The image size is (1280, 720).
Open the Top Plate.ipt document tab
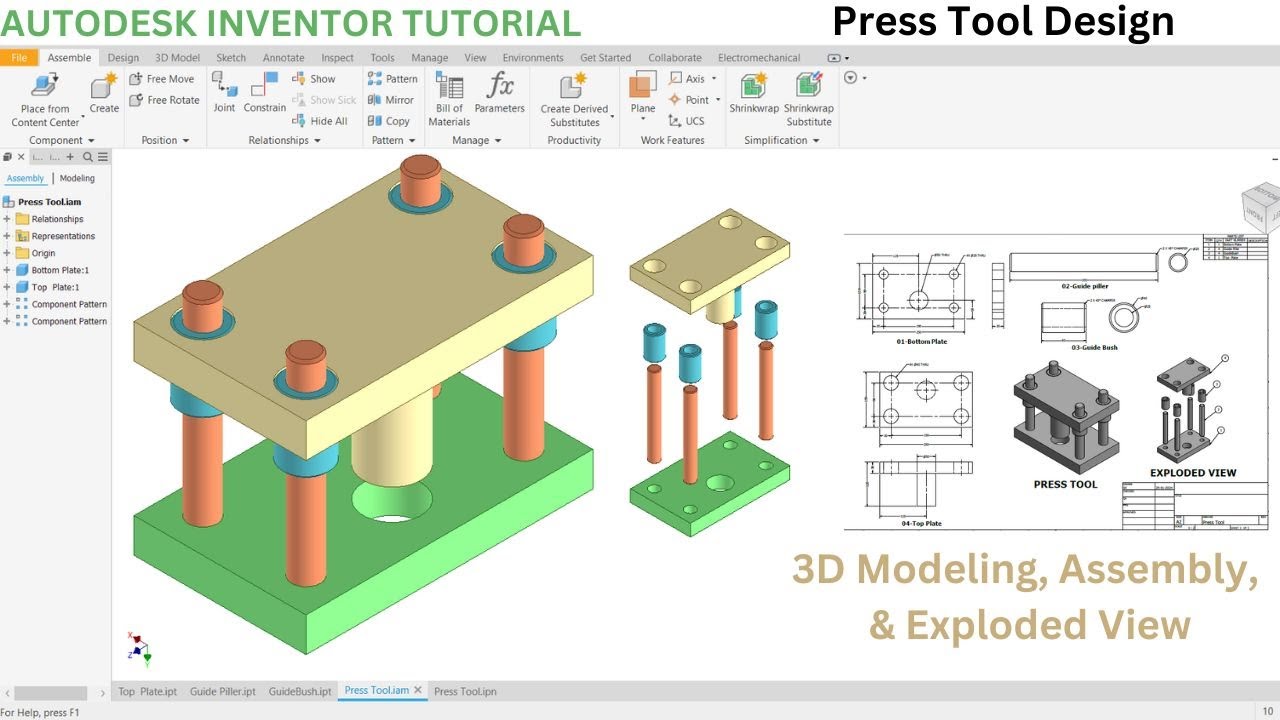click(148, 691)
